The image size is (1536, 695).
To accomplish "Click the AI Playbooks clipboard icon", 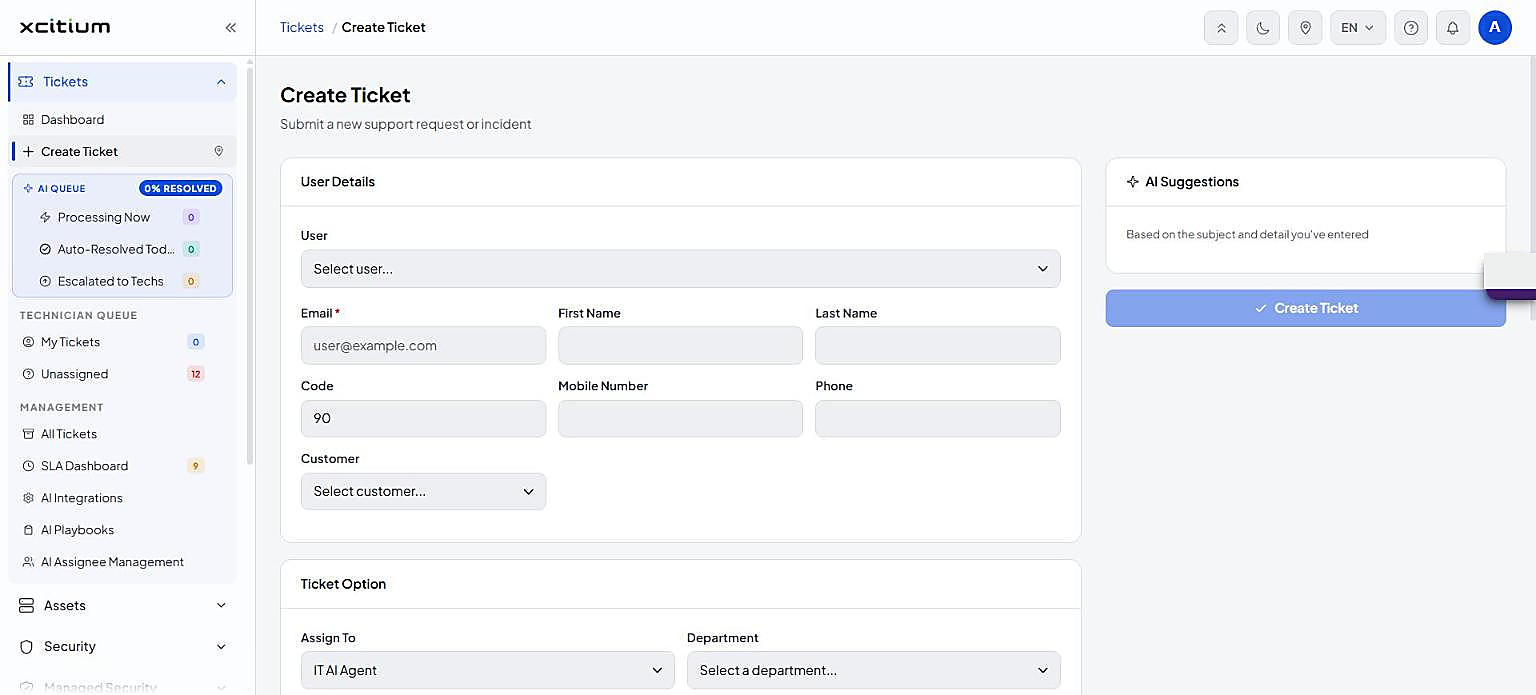I will [28, 530].
